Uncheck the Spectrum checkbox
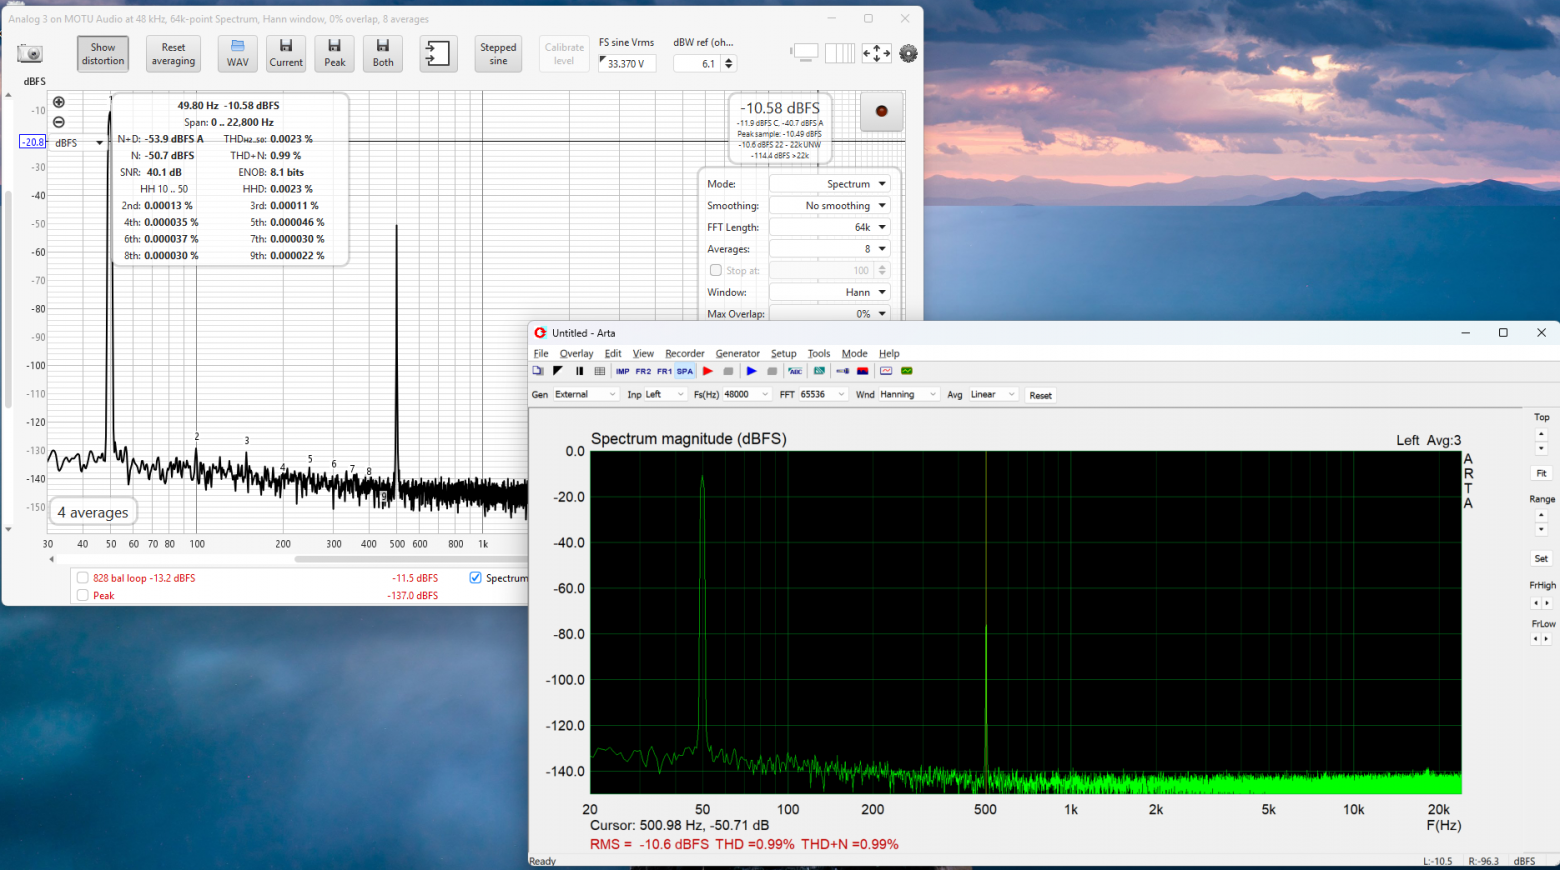 tap(476, 578)
